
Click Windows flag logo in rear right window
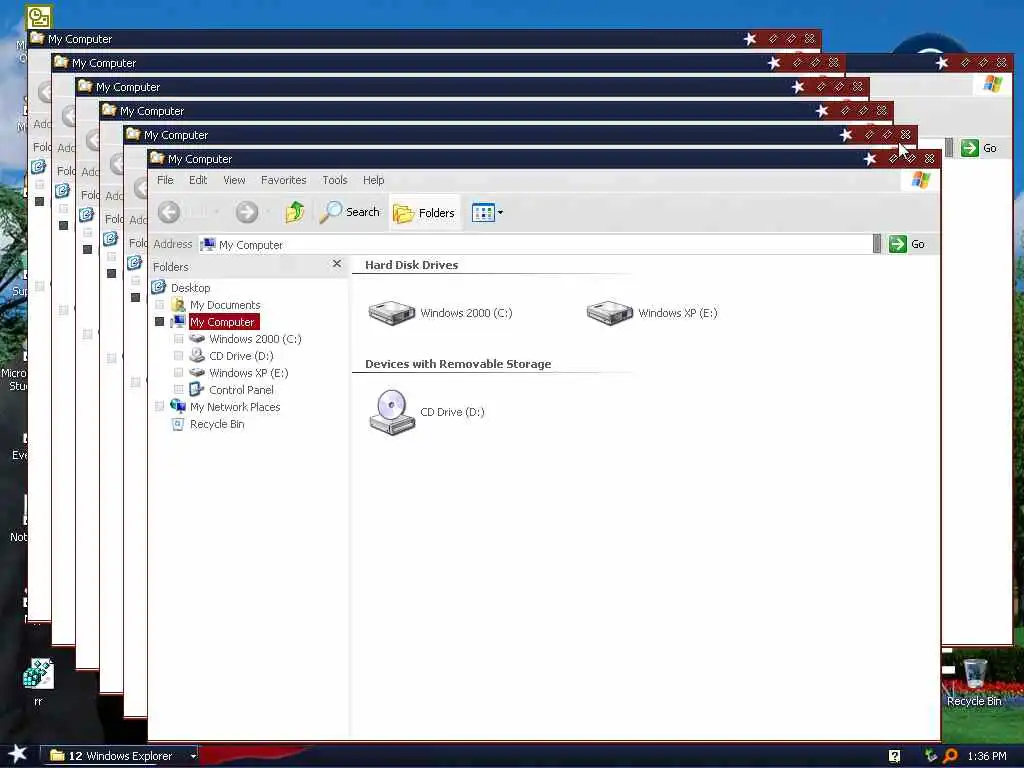tap(993, 84)
